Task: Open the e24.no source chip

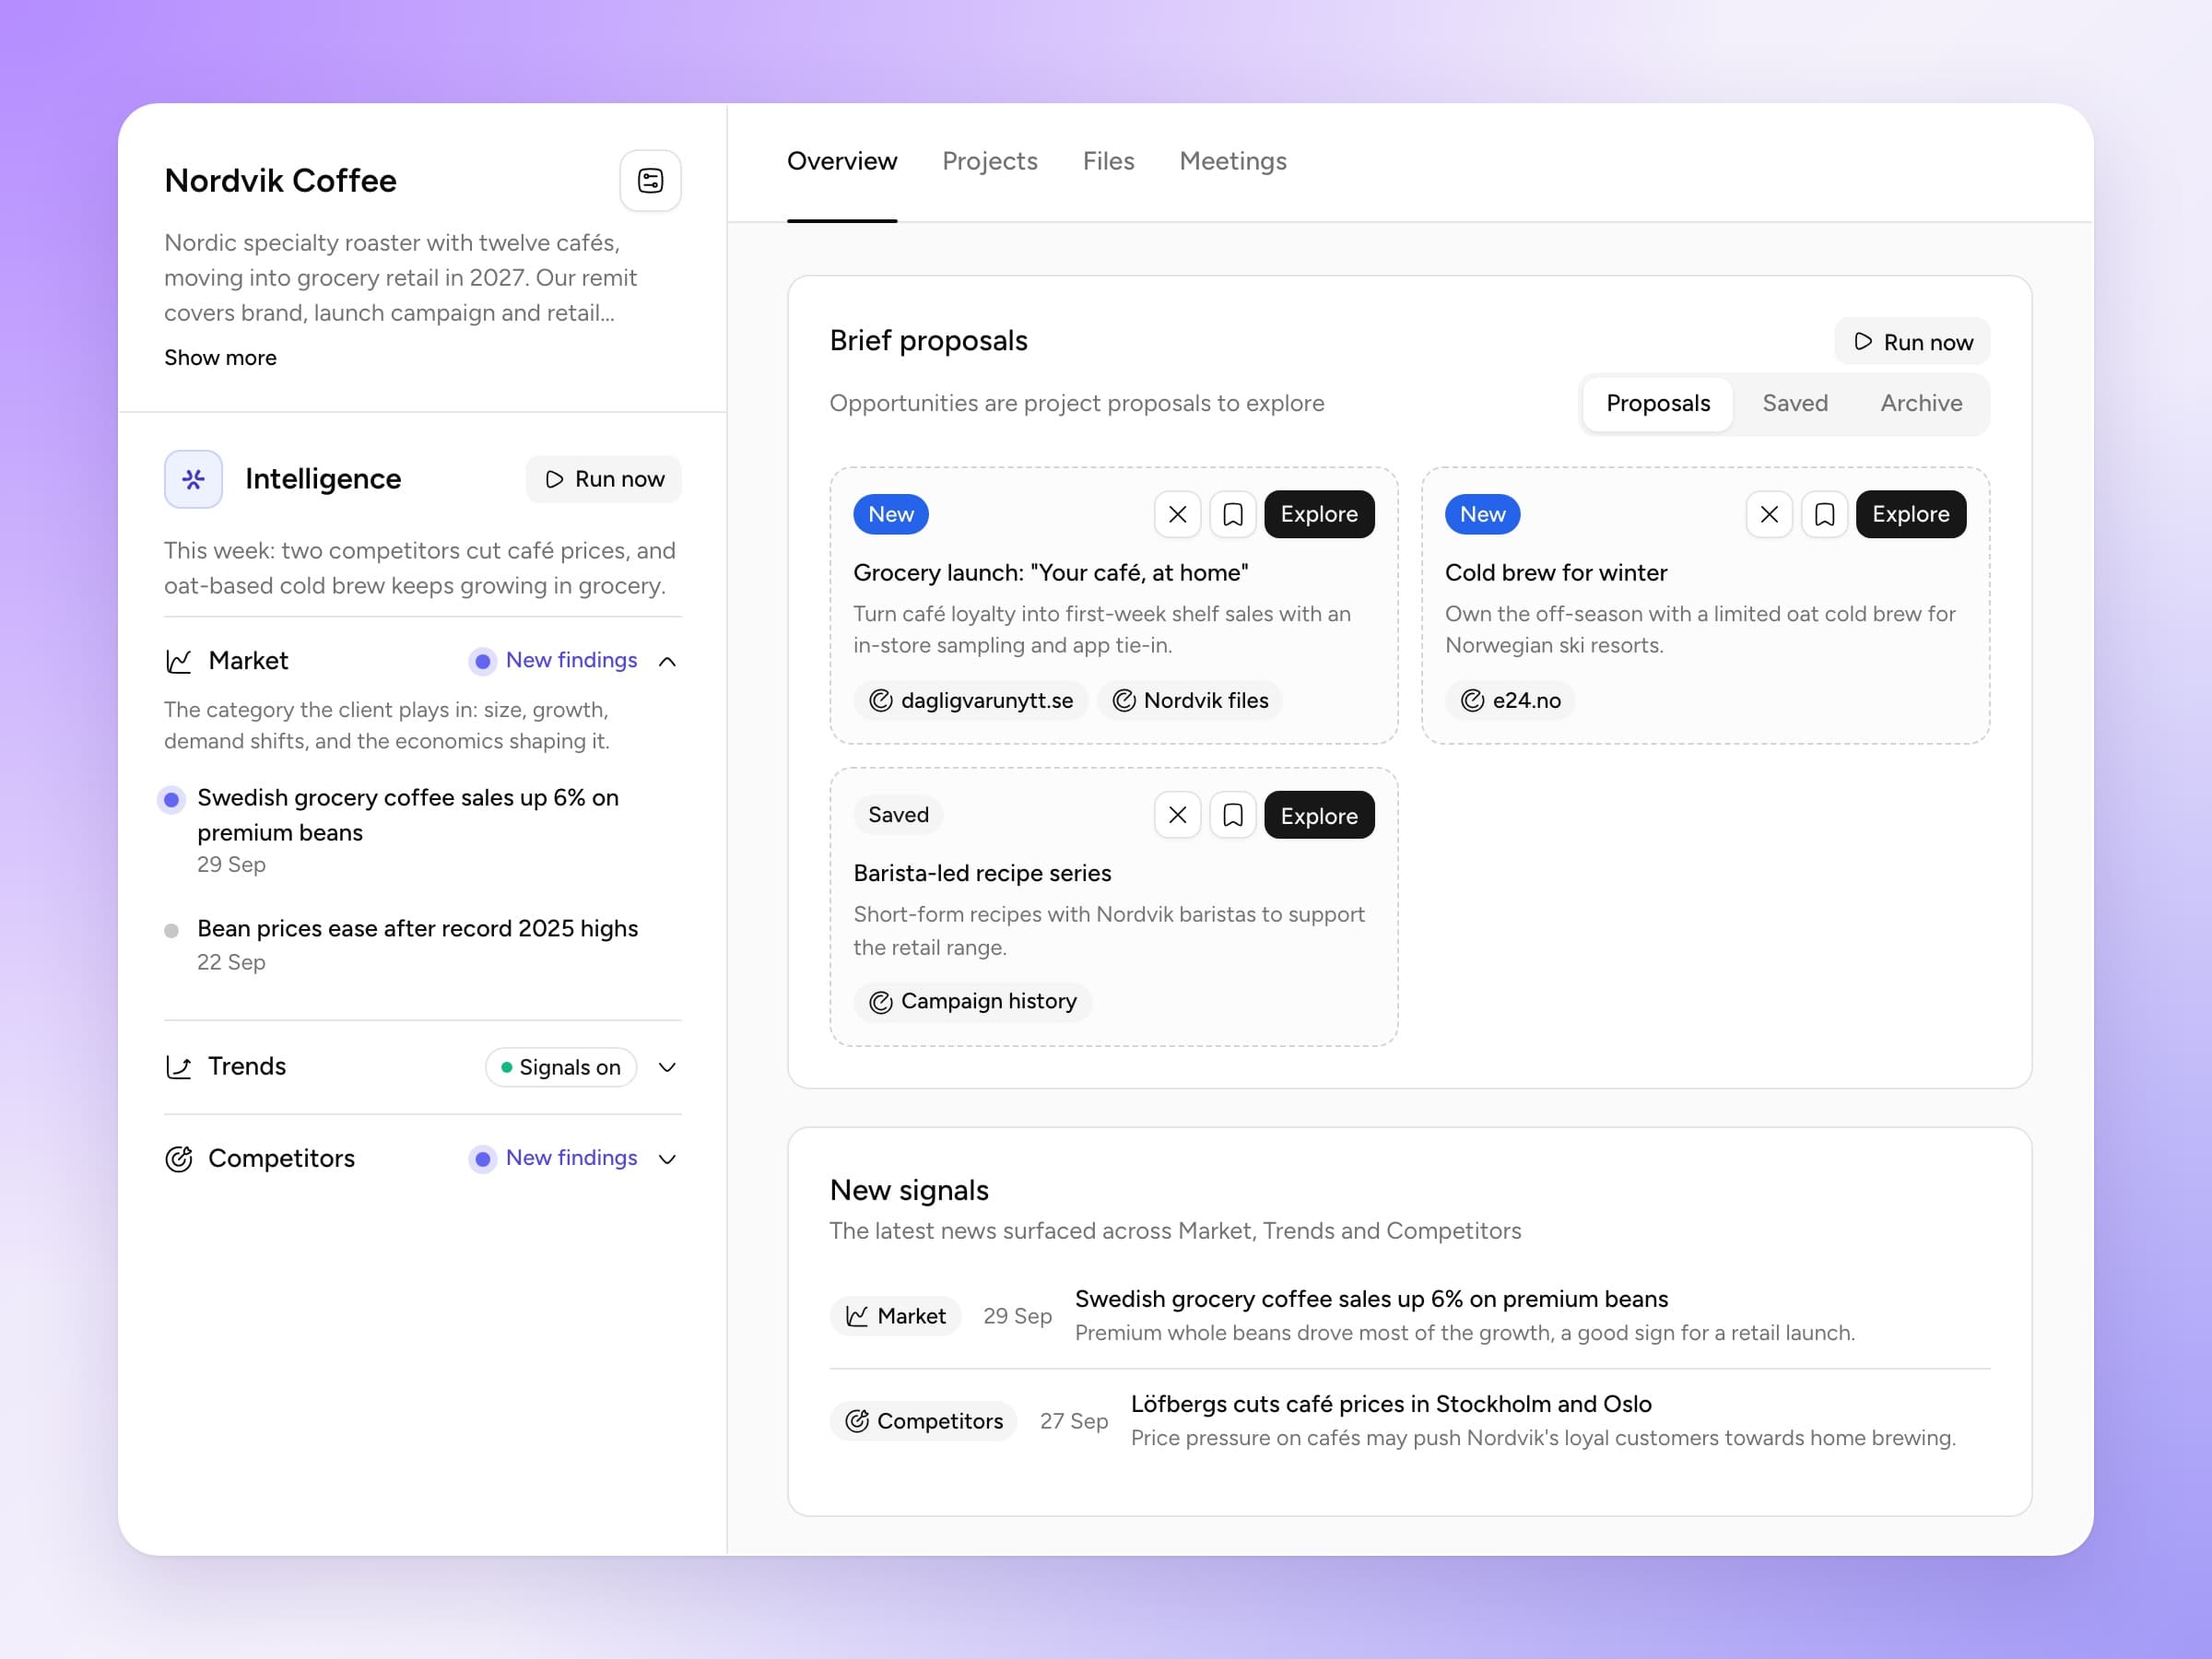Action: click(1509, 700)
